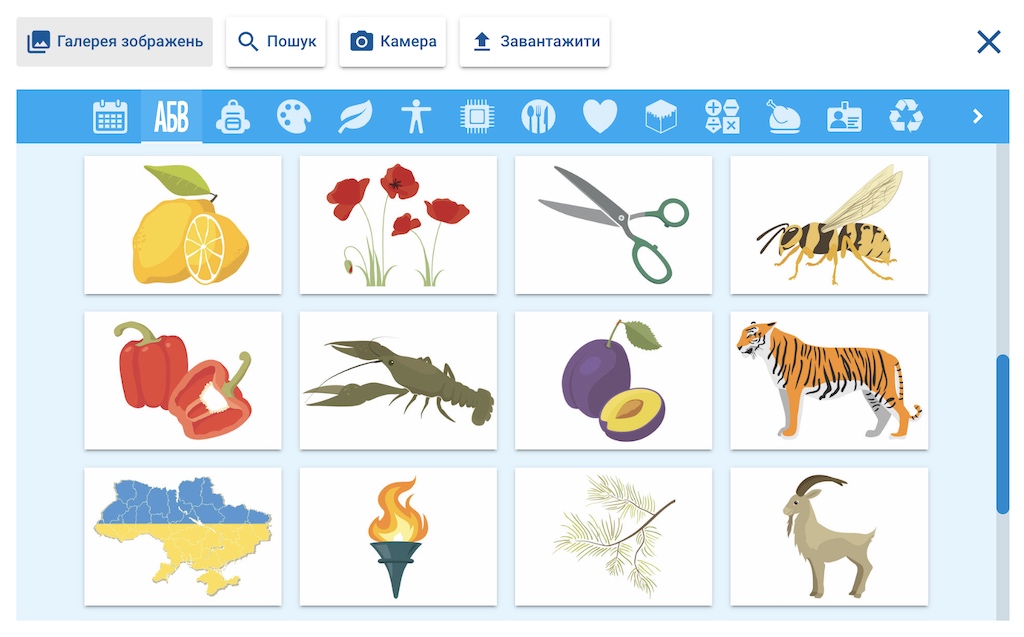Image resolution: width=1024 pixels, height=637 pixels.
Task: Click the gallery vertical scrollbar handle
Action: click(x=1002, y=434)
